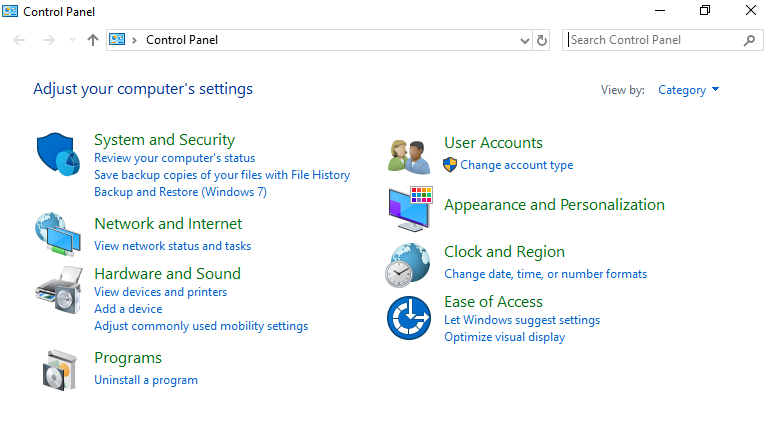Open Adjust commonly used mobility settings

click(x=201, y=326)
